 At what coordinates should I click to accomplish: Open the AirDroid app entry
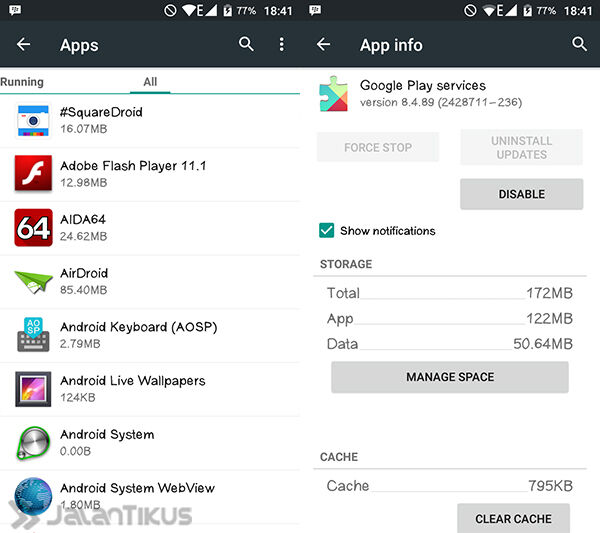coord(150,282)
